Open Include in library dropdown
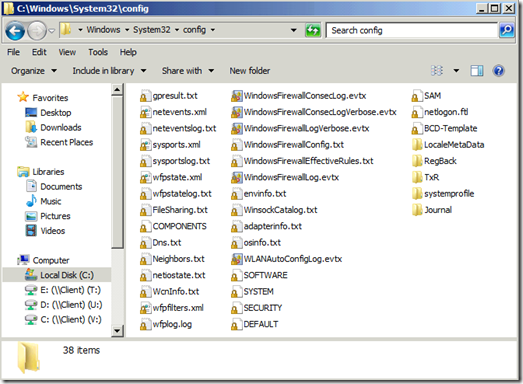523x384 pixels. 109,71
